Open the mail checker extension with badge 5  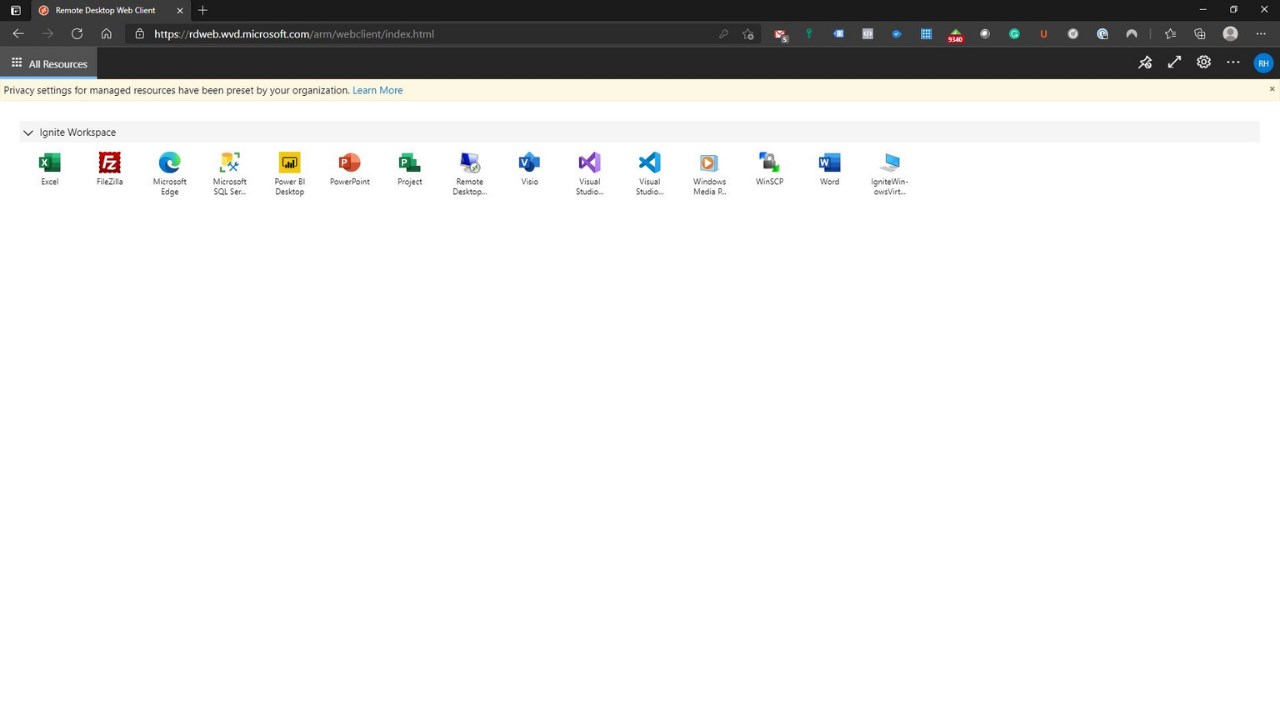[781, 34]
